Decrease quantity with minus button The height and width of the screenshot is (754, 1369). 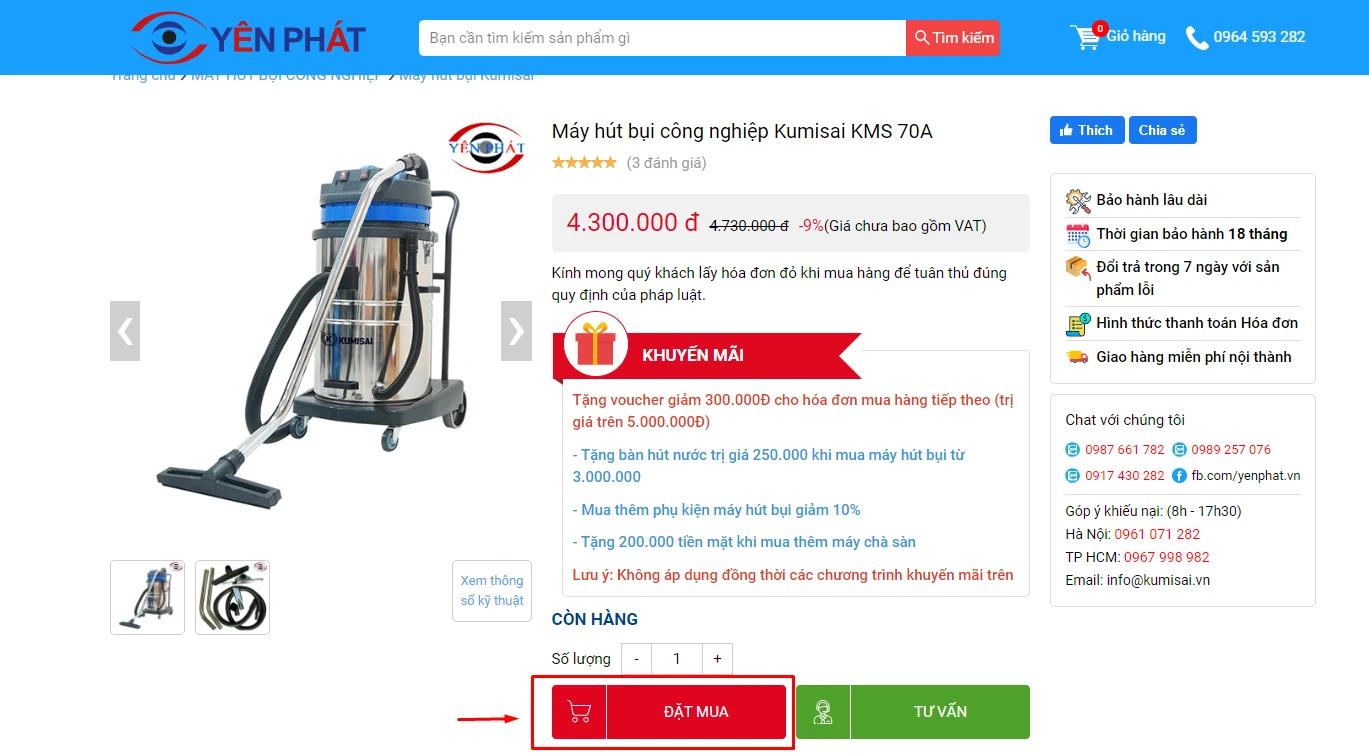click(637, 659)
